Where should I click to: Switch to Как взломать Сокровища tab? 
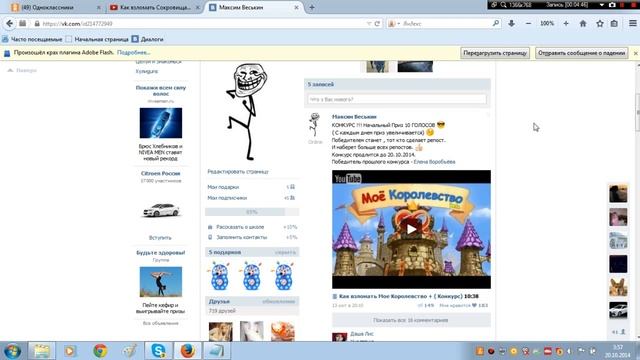[153, 7]
